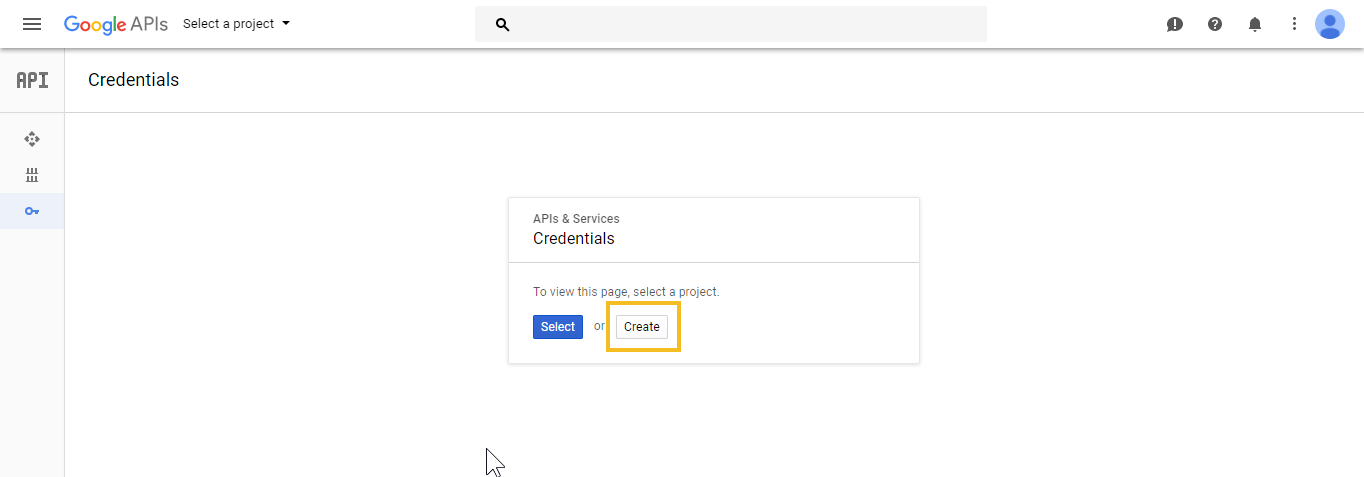Open Dashboard icon in sidebar

point(32,139)
